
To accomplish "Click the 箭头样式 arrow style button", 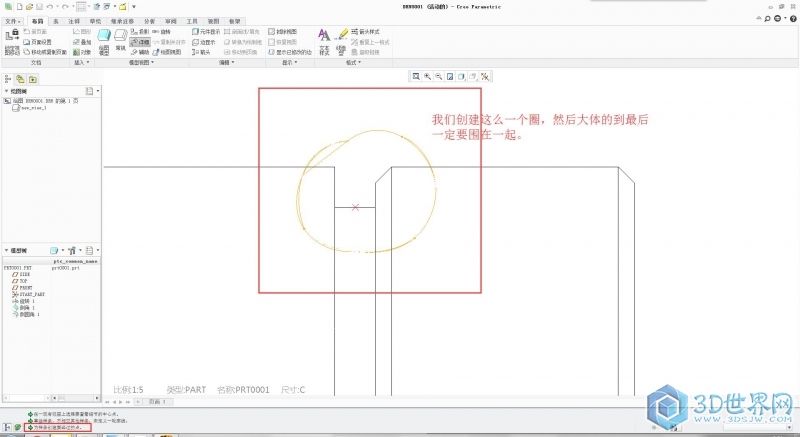I will [x=365, y=32].
